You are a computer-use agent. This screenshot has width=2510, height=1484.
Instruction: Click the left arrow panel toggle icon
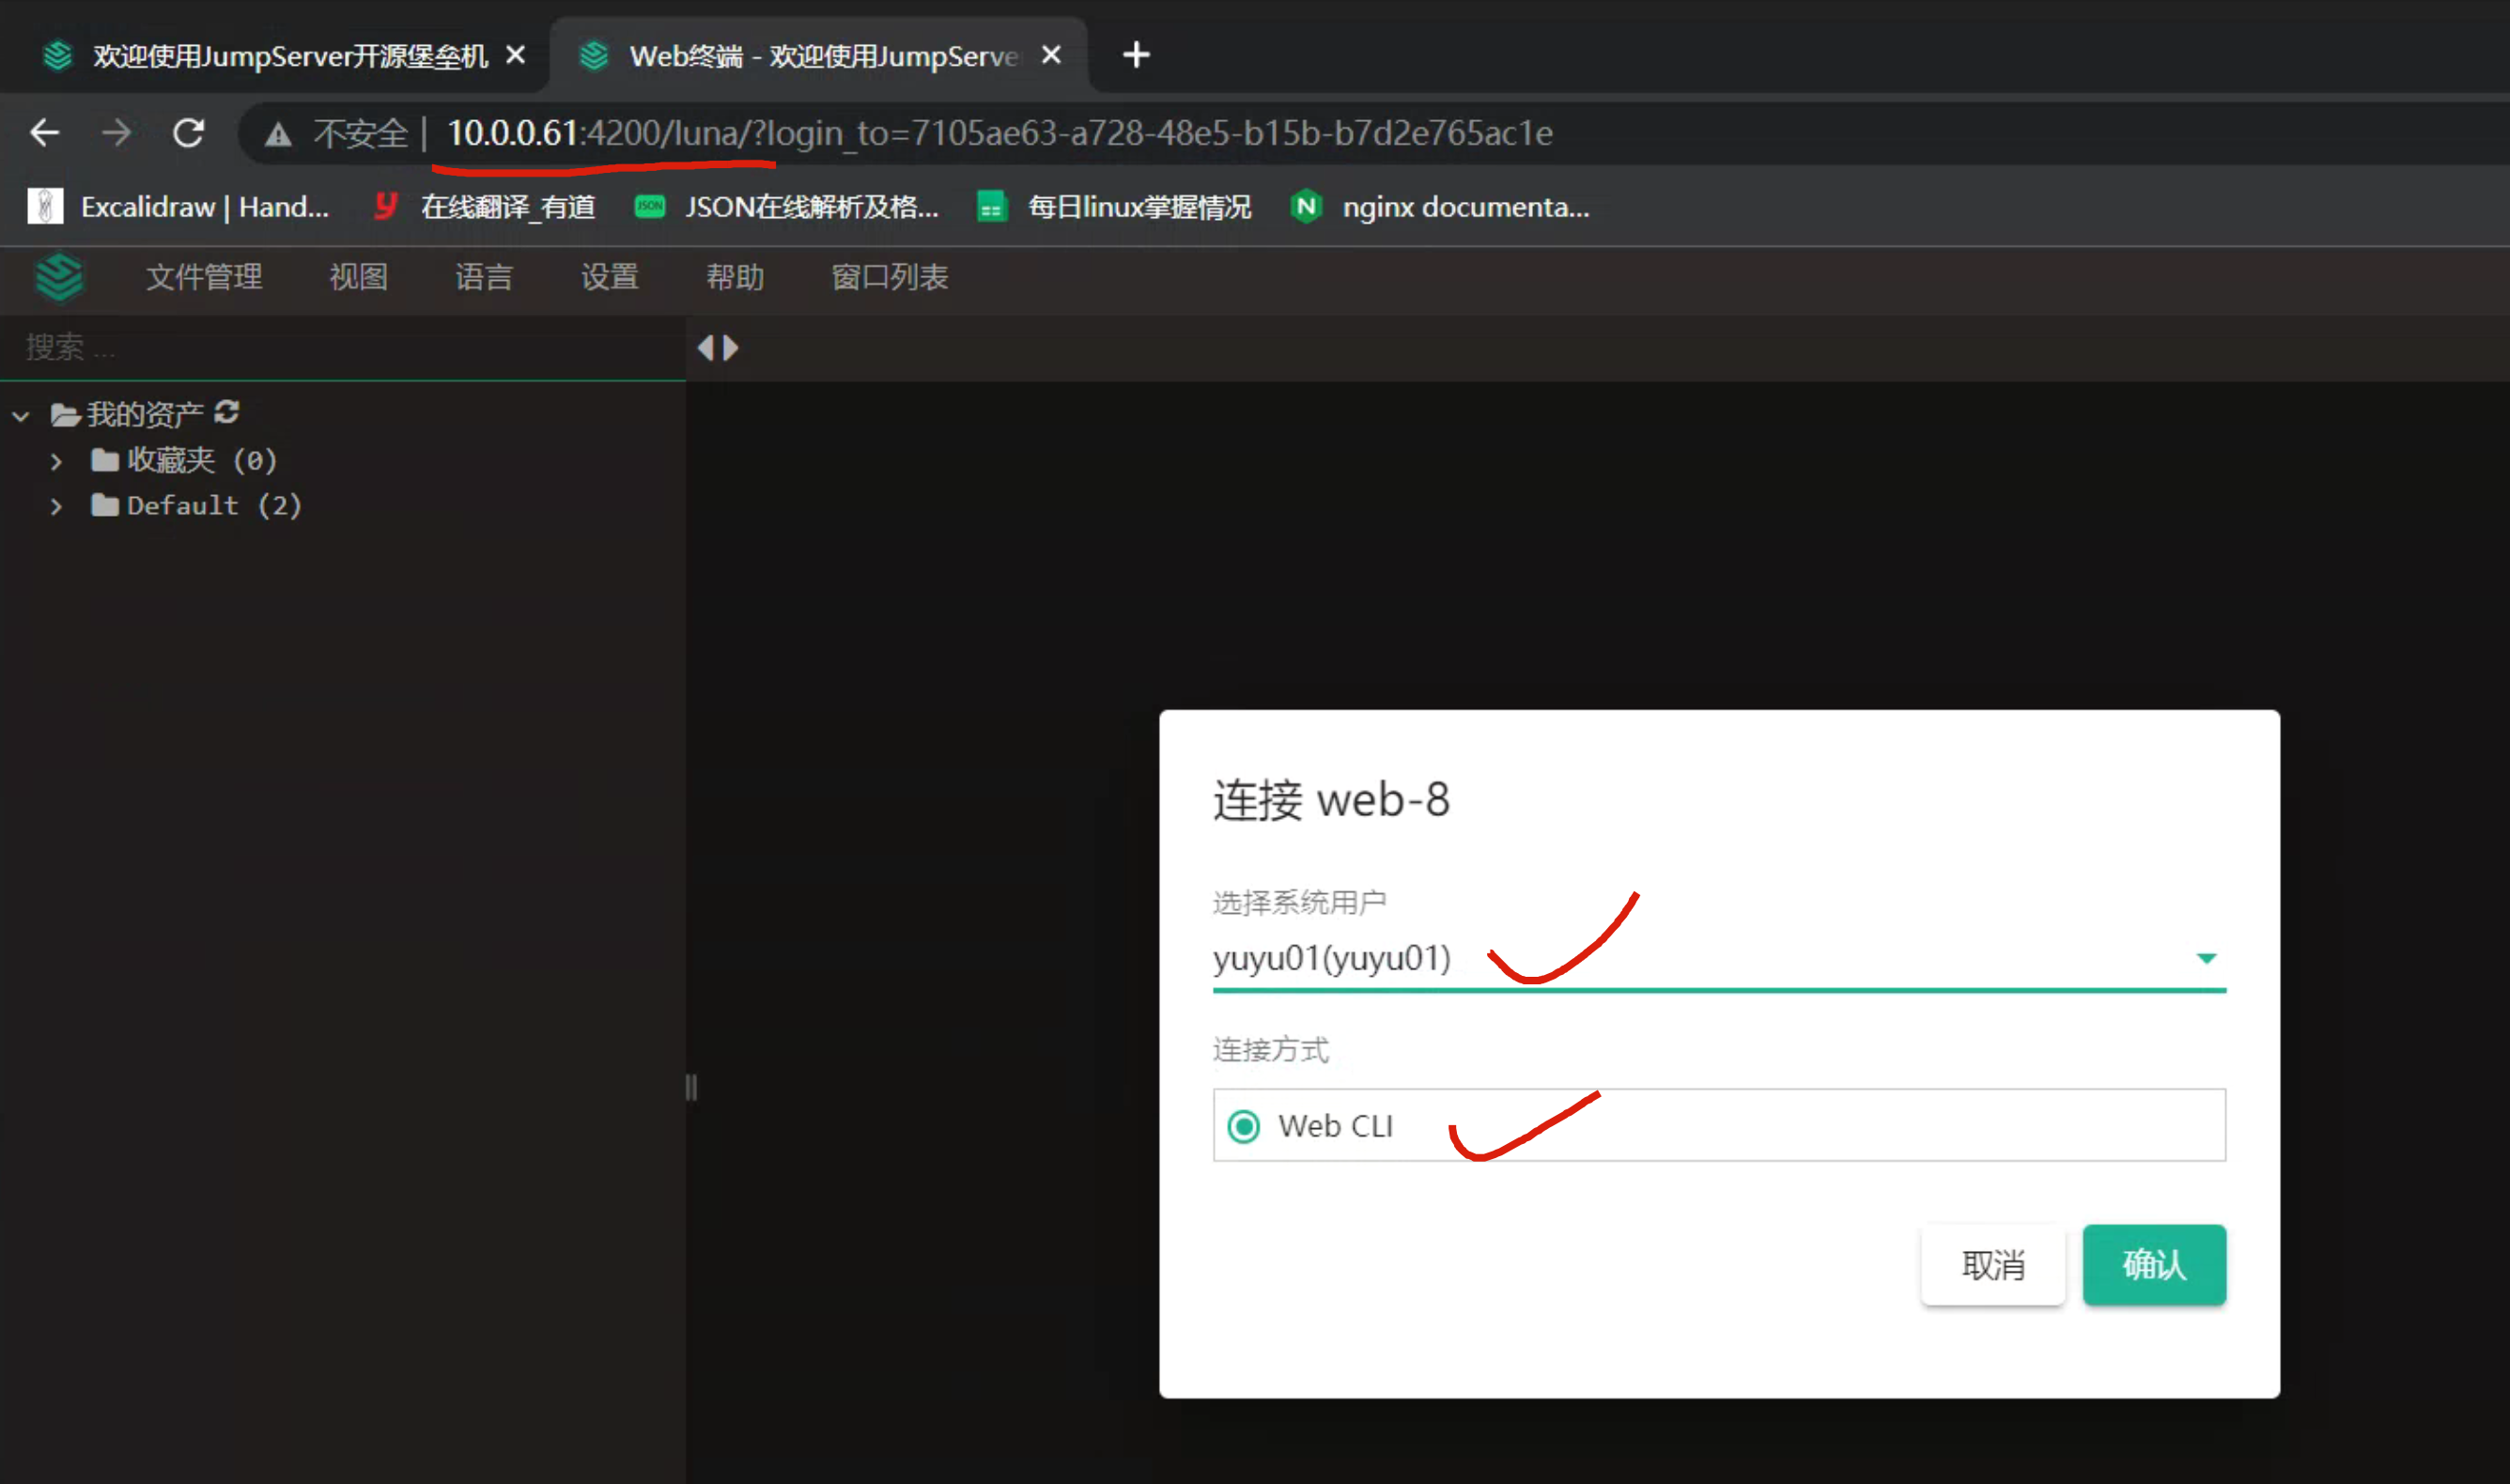[706, 347]
